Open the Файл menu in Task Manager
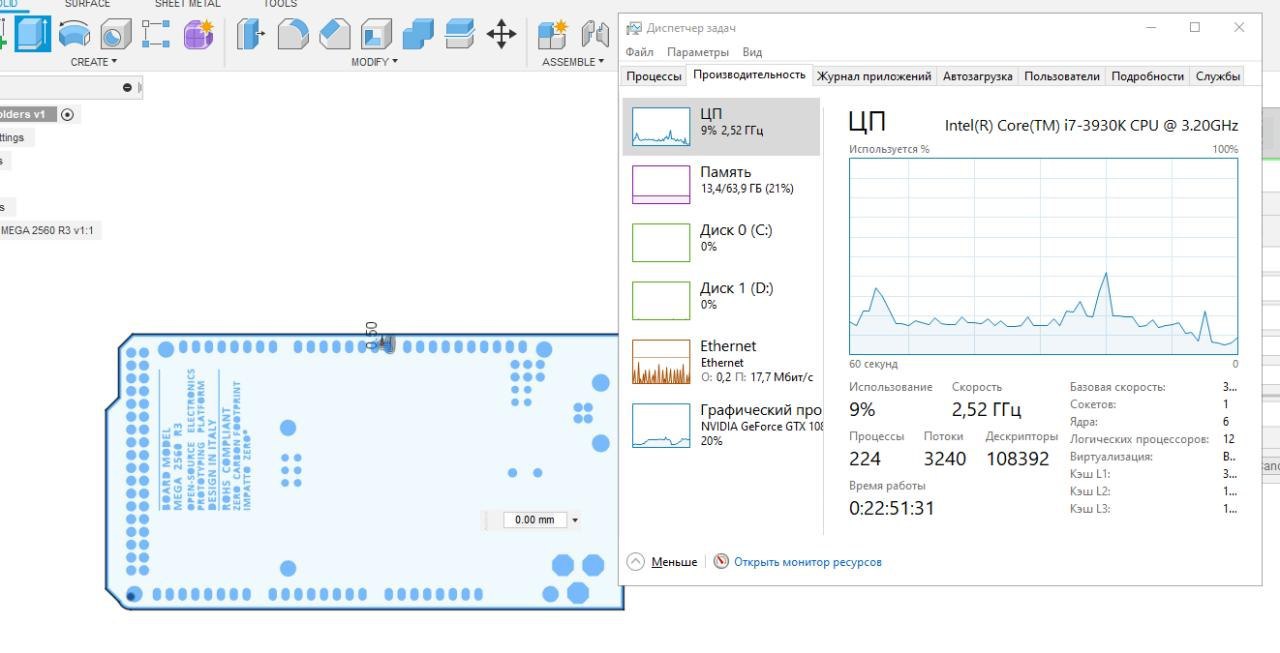The image size is (1280, 653). tap(640, 52)
